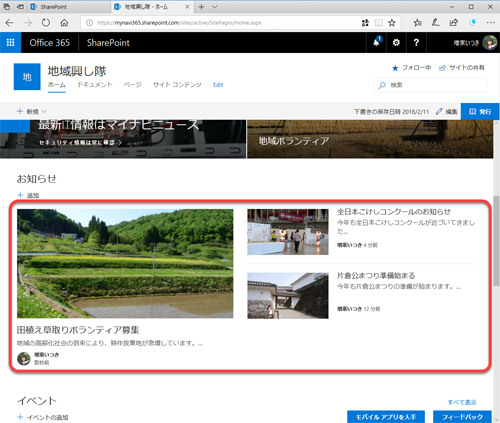Open the notifications bell
The height and width of the screenshot is (423, 500).
click(377, 42)
